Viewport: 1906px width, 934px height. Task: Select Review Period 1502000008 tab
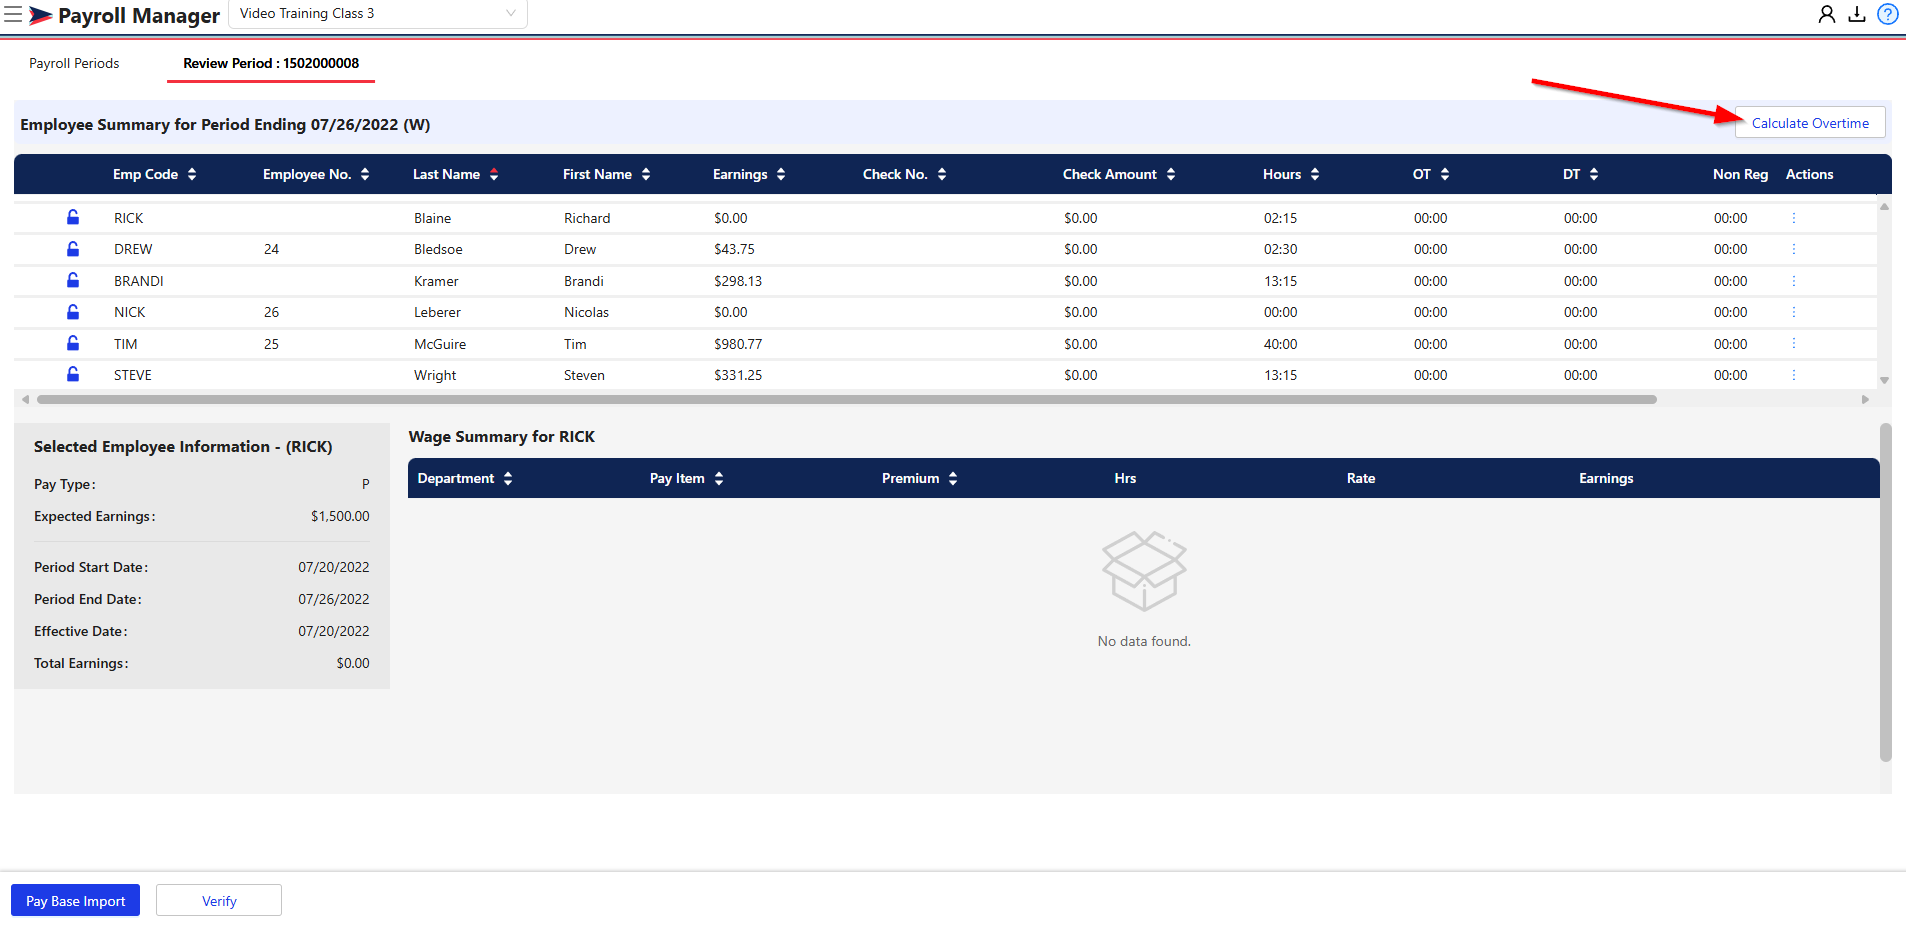(271, 63)
